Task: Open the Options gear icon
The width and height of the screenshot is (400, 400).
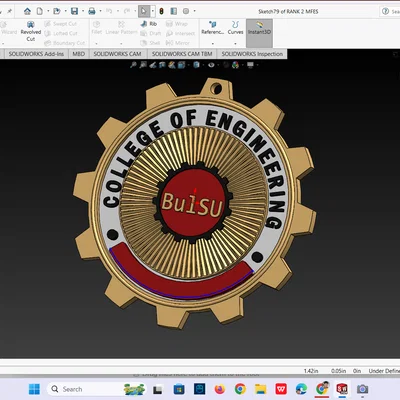Action: pyautogui.click(x=186, y=11)
